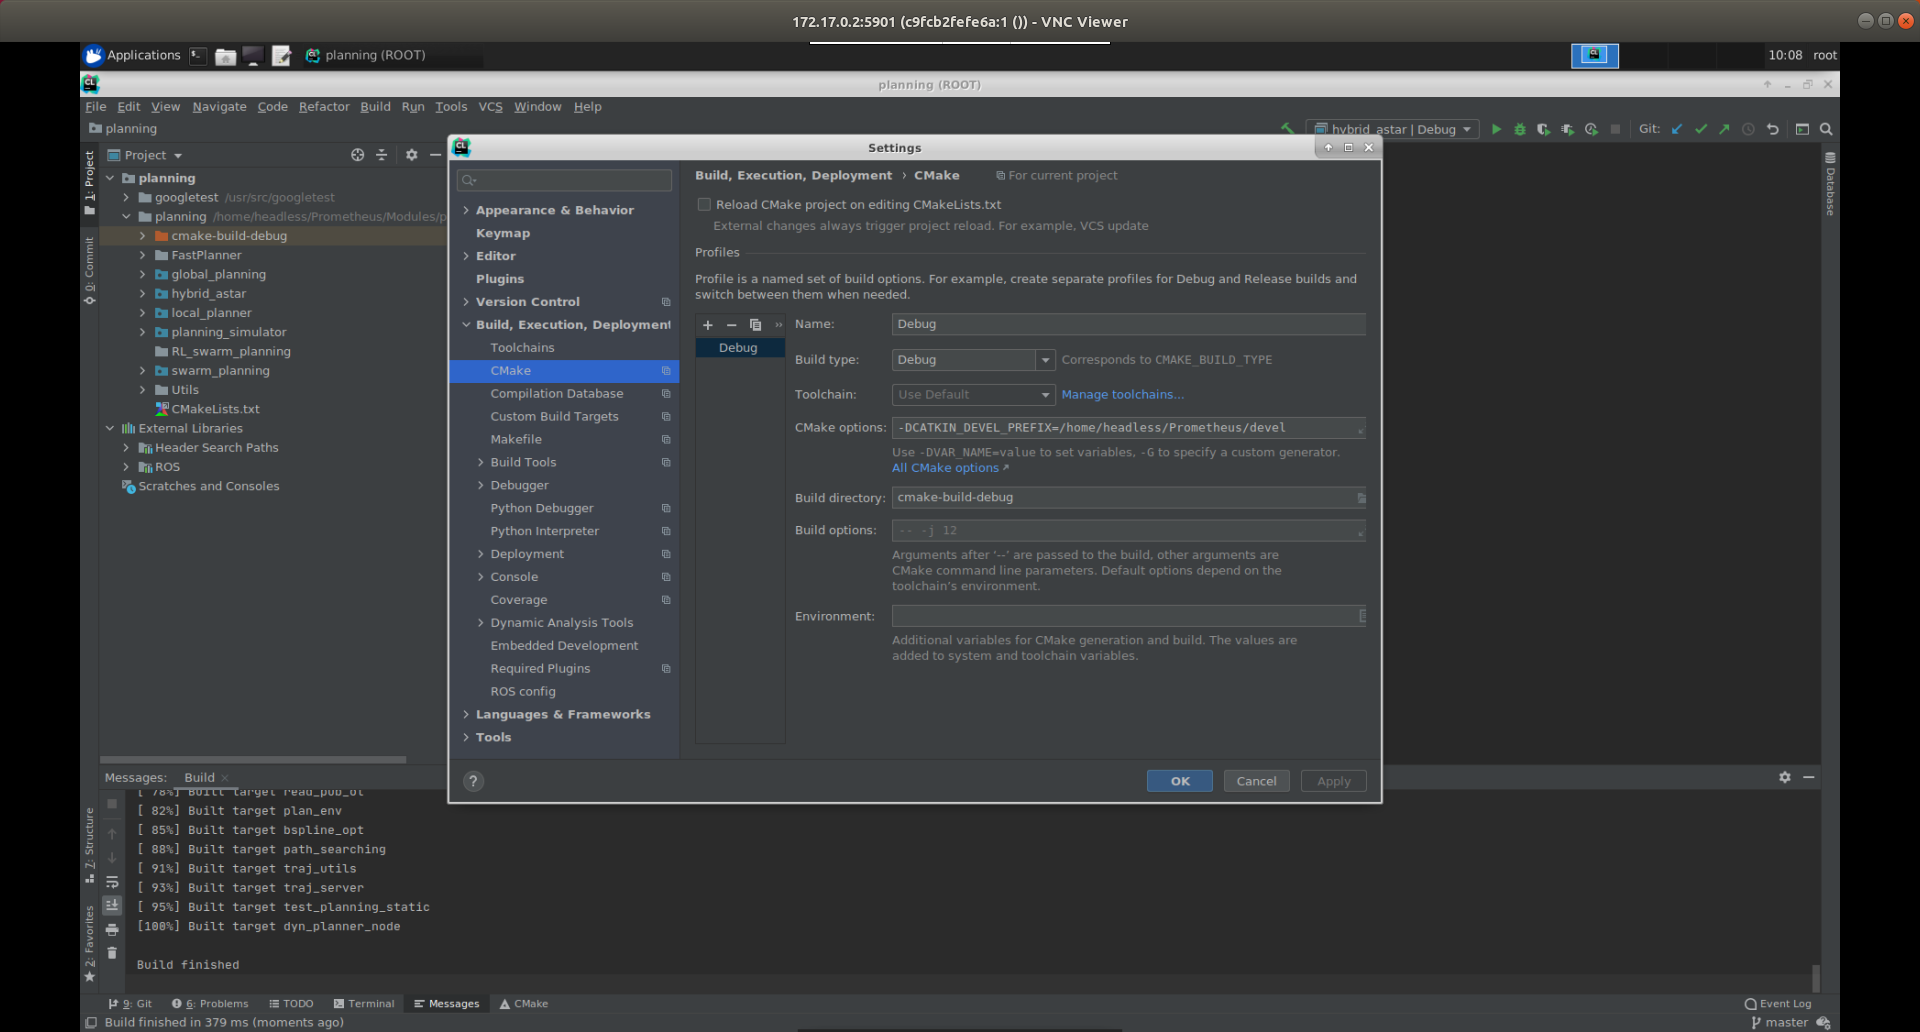Click Git Push green arrow icon
Viewport: 1920px width, 1032px height.
pyautogui.click(x=1725, y=129)
